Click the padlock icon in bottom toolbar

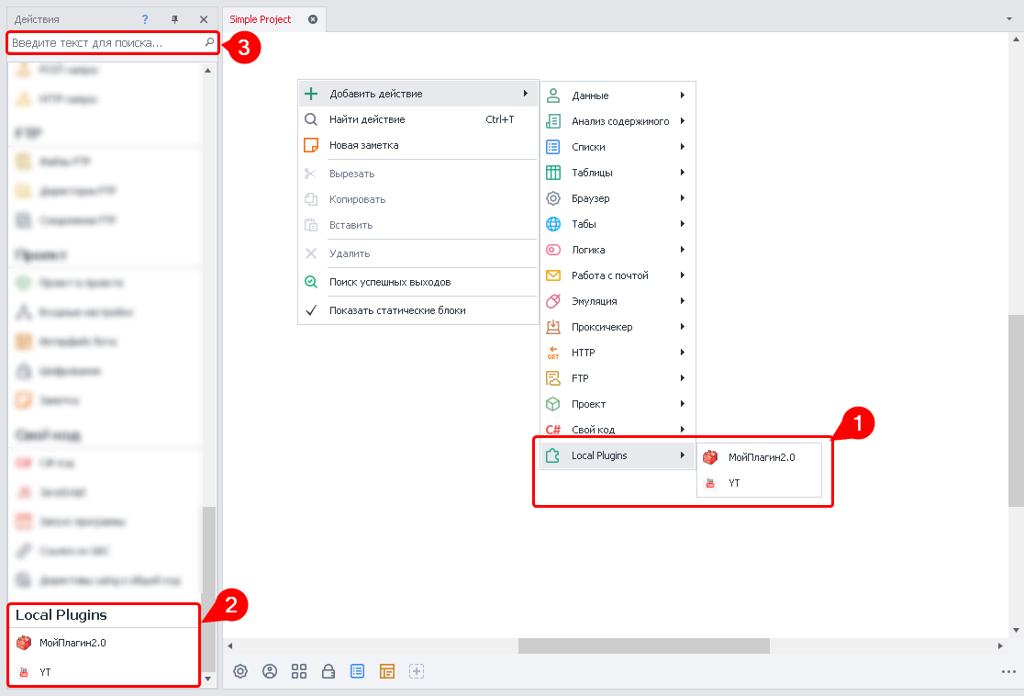pyautogui.click(x=328, y=672)
